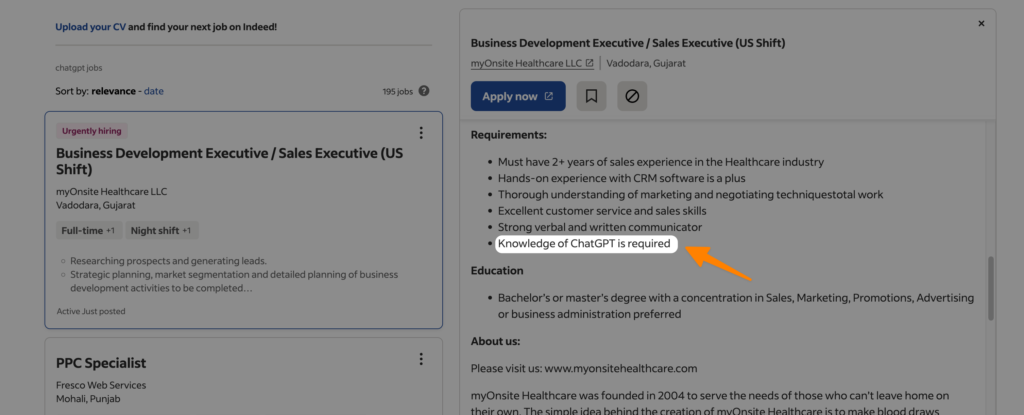The image size is (1024, 415).
Task: Open myOnsite Healthcare LLC link in details panel
Action: click(526, 64)
